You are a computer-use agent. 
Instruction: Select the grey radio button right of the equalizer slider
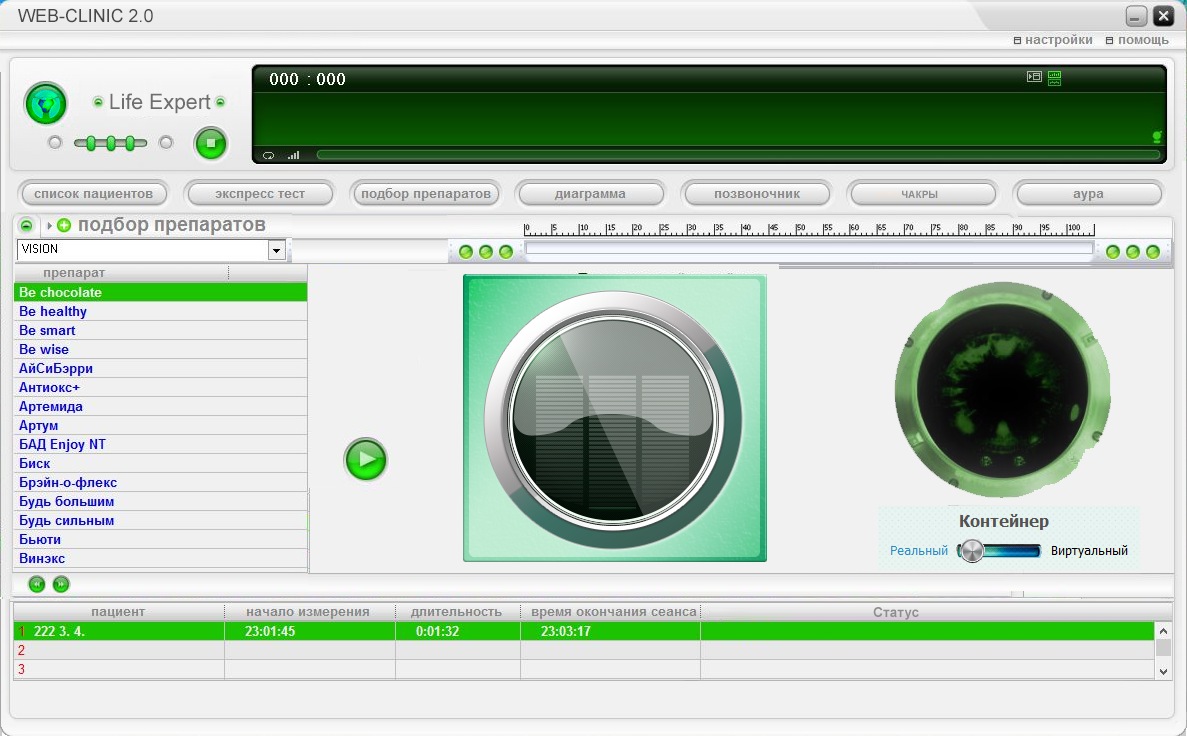coord(166,142)
